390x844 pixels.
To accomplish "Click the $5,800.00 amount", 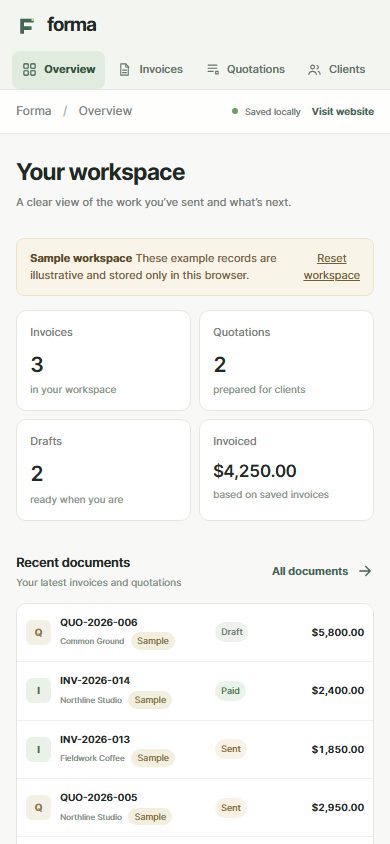I will 338,632.
